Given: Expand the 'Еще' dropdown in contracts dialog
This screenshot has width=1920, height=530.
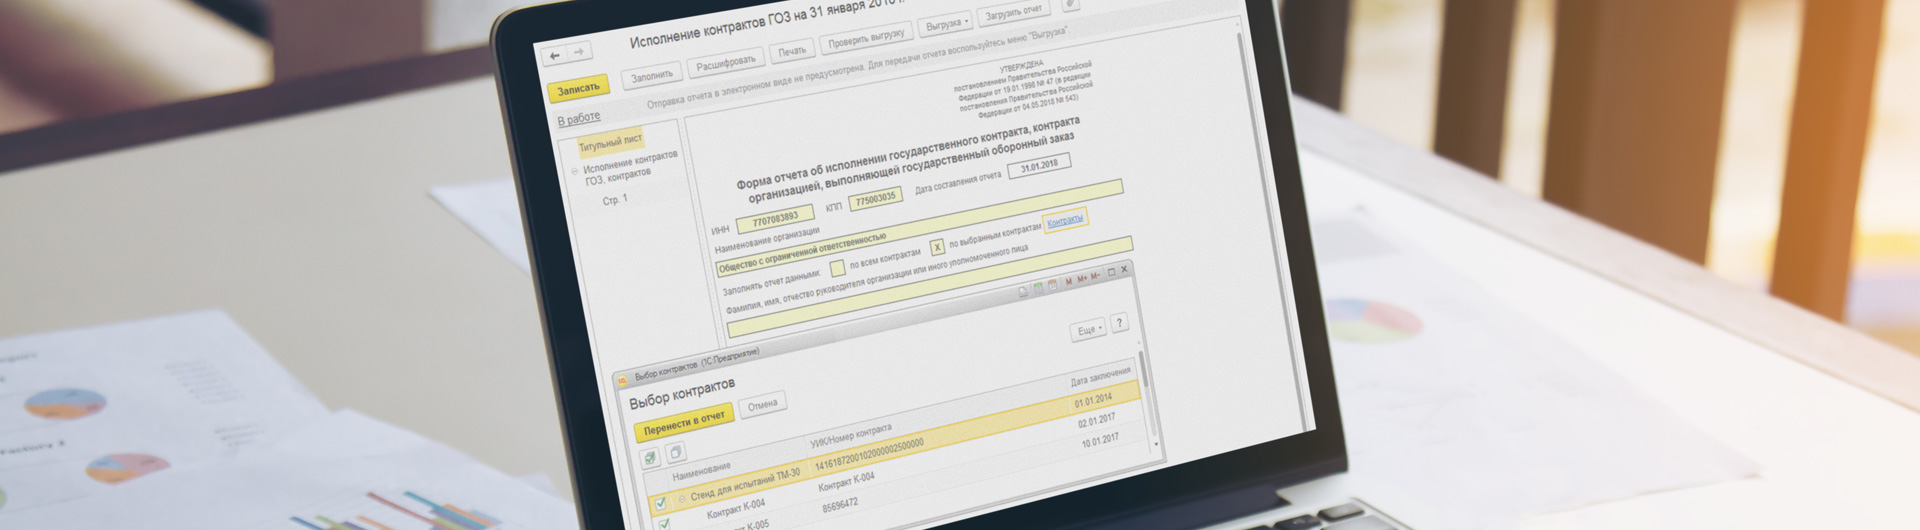Looking at the screenshot, I should point(1088,330).
